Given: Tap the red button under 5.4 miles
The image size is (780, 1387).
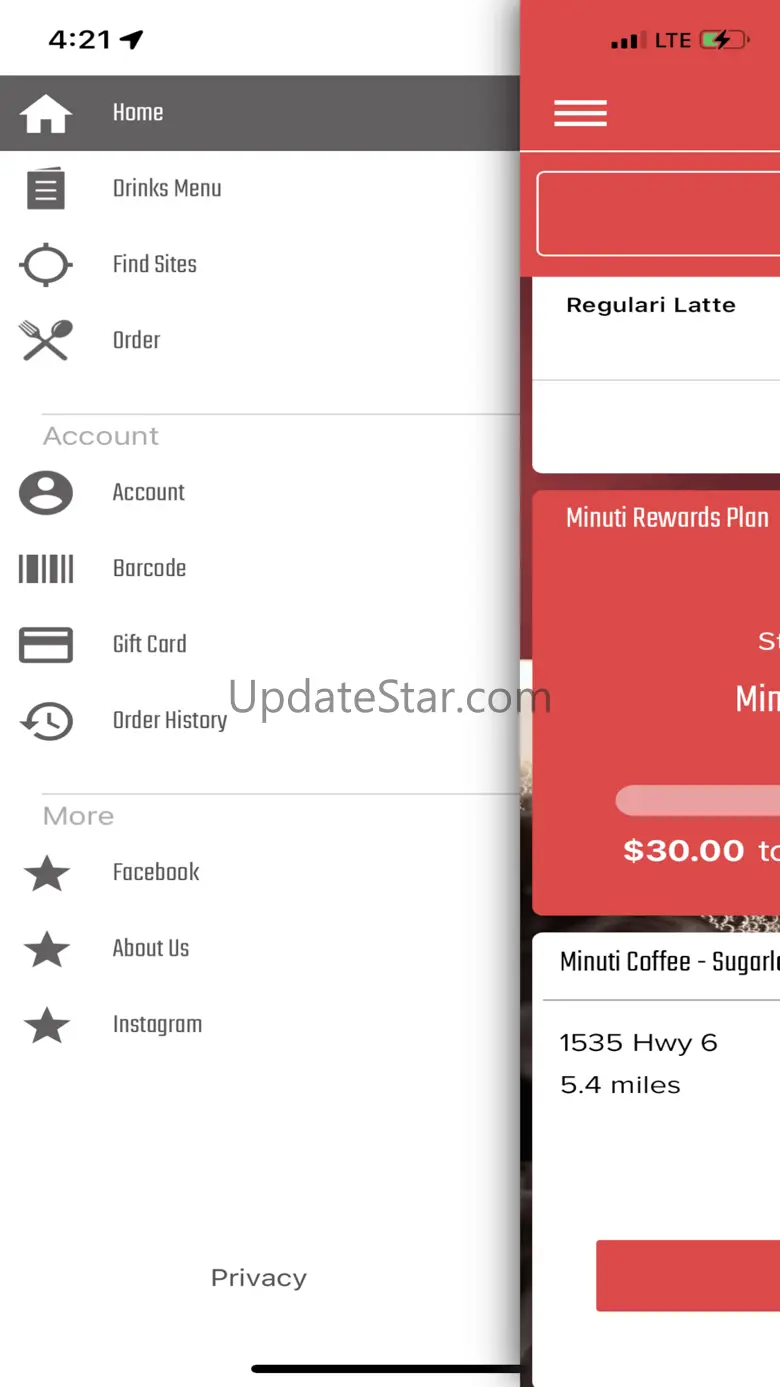Looking at the screenshot, I should point(688,1276).
